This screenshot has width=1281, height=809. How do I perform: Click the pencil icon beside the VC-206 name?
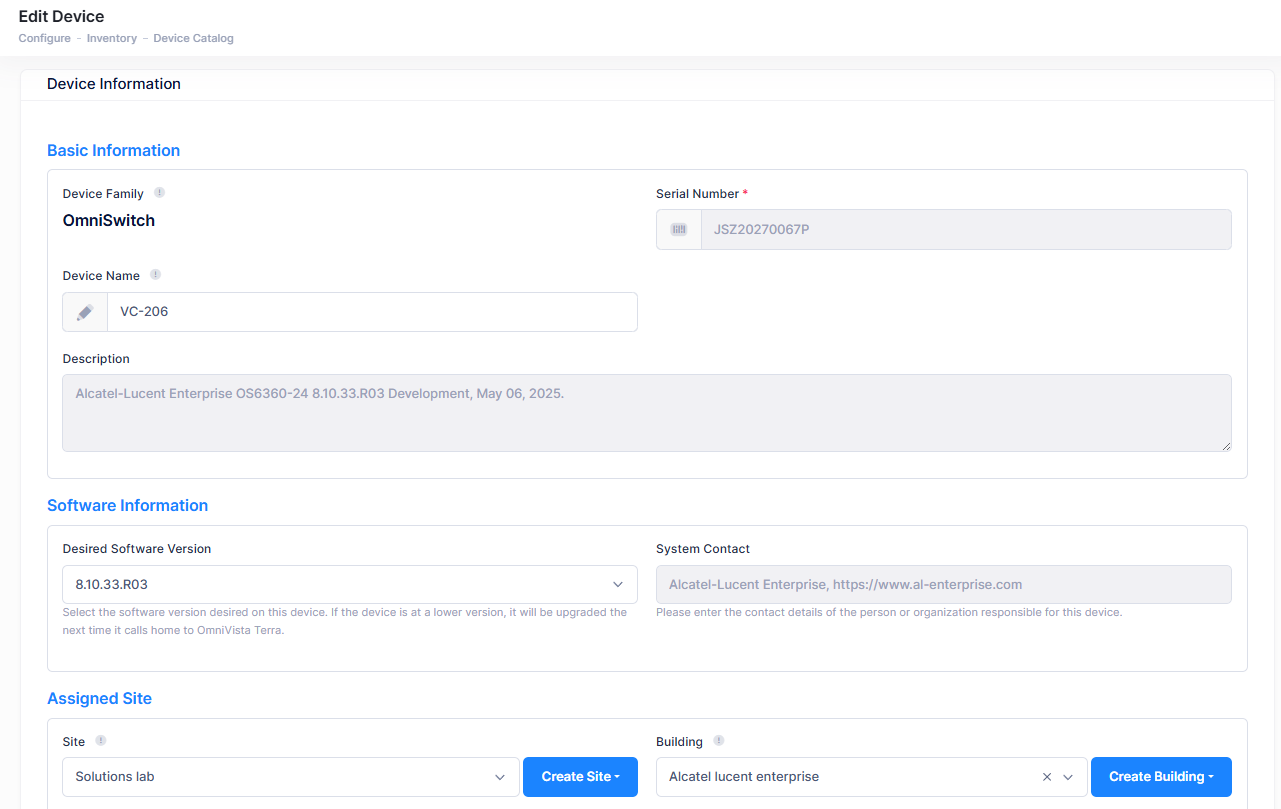(x=85, y=312)
